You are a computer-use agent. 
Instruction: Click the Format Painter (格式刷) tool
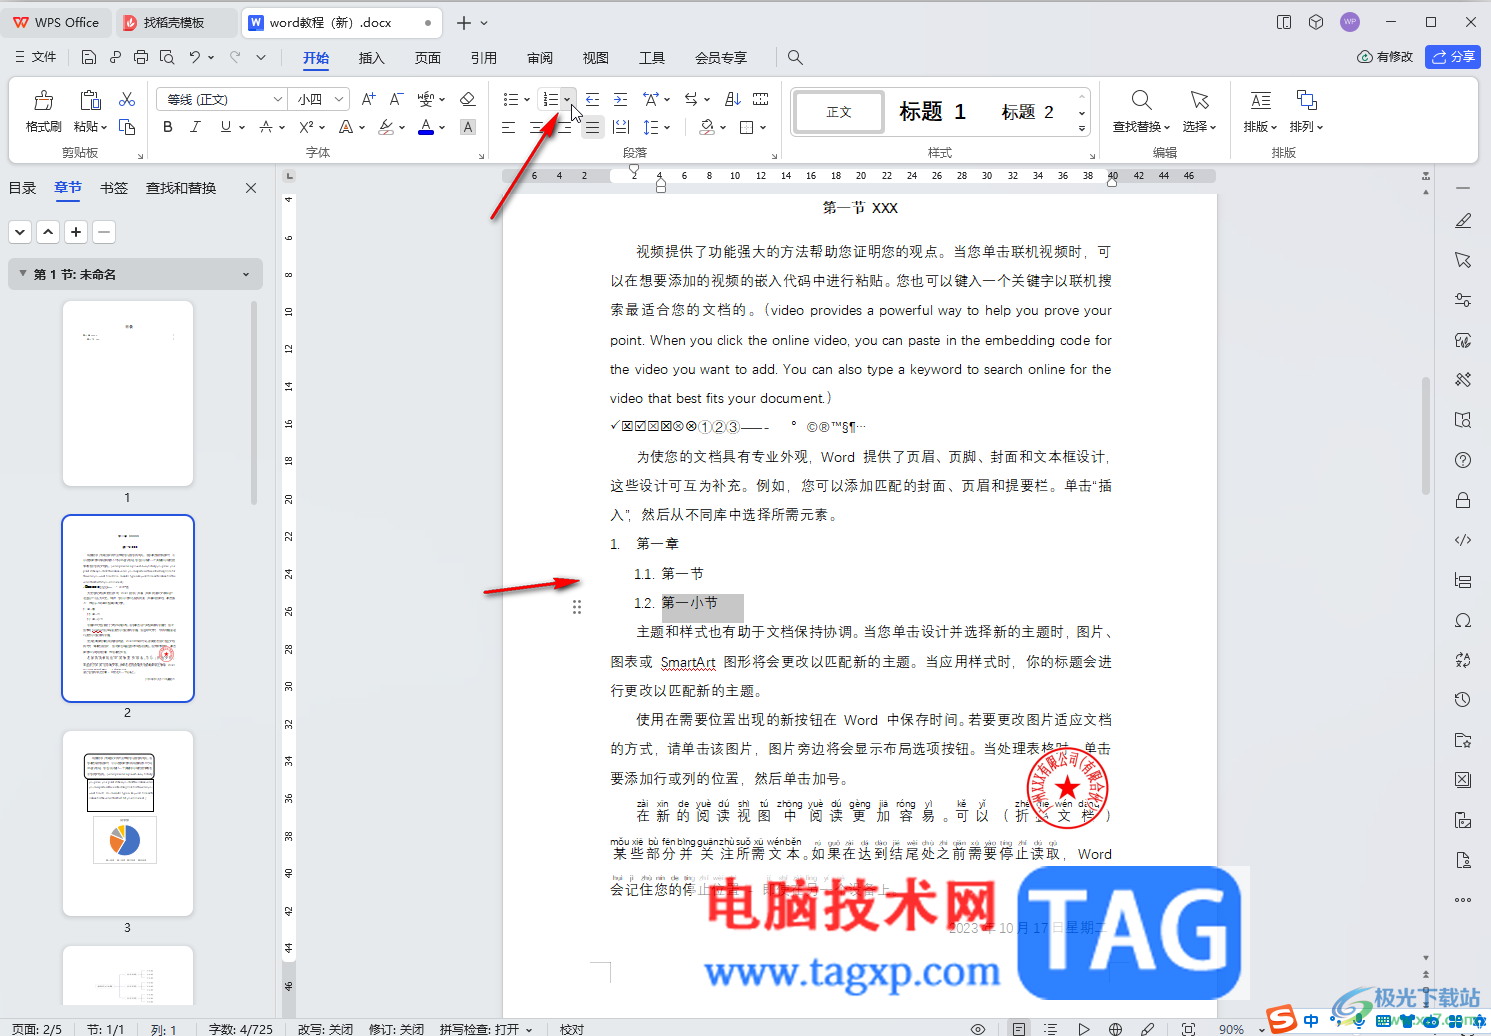(43, 111)
